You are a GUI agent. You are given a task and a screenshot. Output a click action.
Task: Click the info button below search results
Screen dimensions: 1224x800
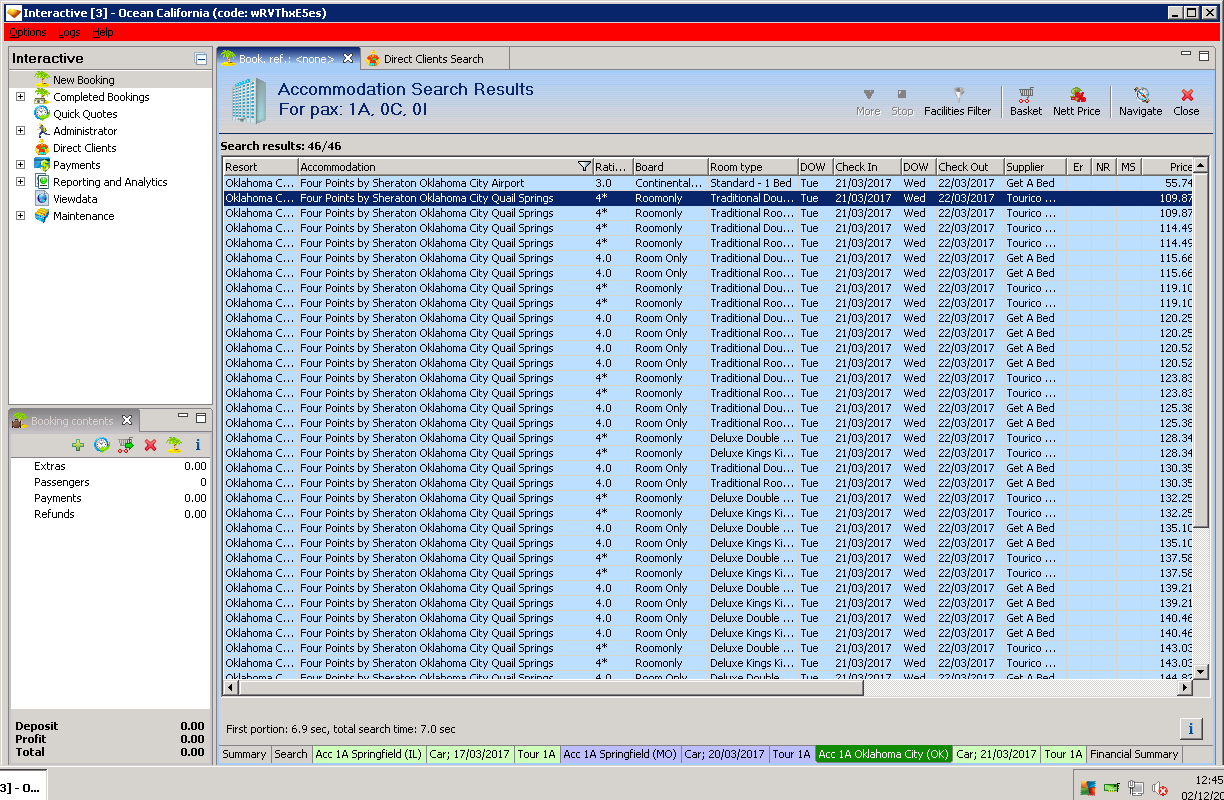click(1190, 728)
